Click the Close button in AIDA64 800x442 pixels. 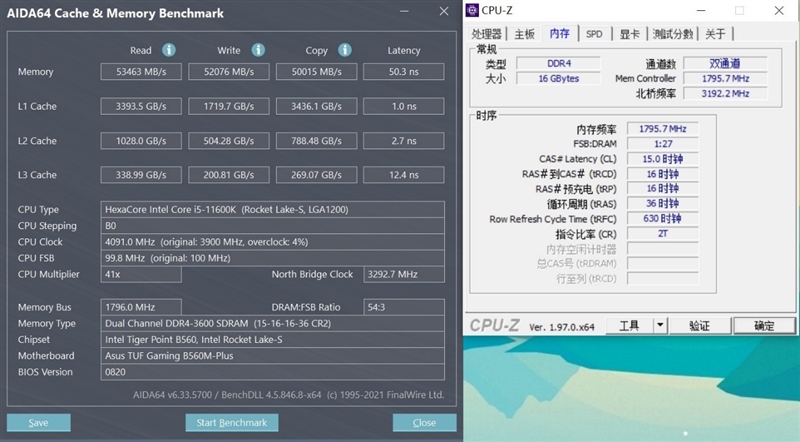(x=424, y=423)
